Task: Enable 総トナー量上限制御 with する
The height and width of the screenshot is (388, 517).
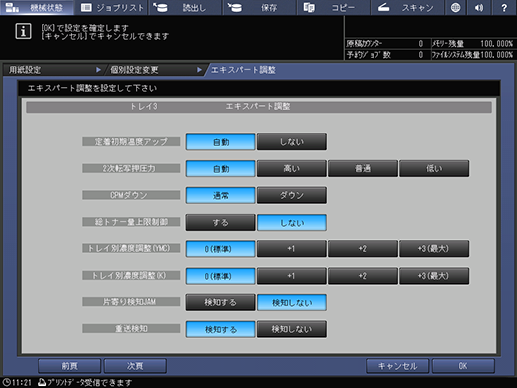Action: 221,222
